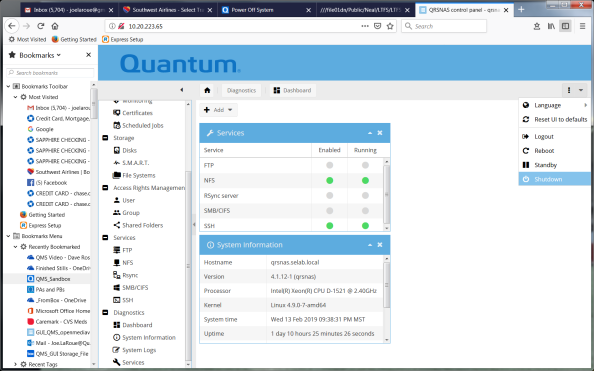Collapse the Diagnostics tree section
Screen dimensions: 594x371
[105, 313]
